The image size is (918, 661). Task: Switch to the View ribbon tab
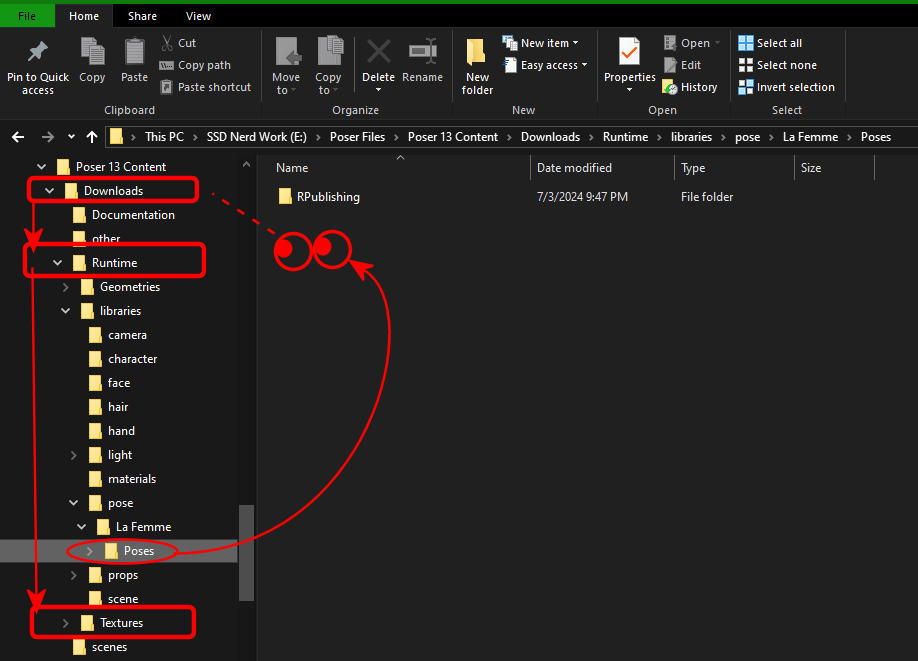[x=198, y=16]
